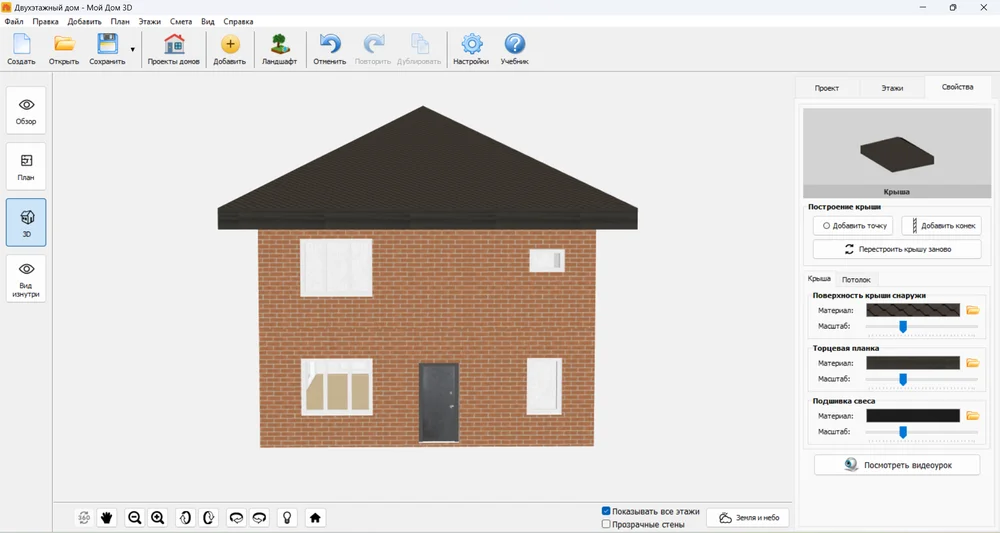Reset view with the home icon
The image size is (1000, 533).
coord(315,518)
